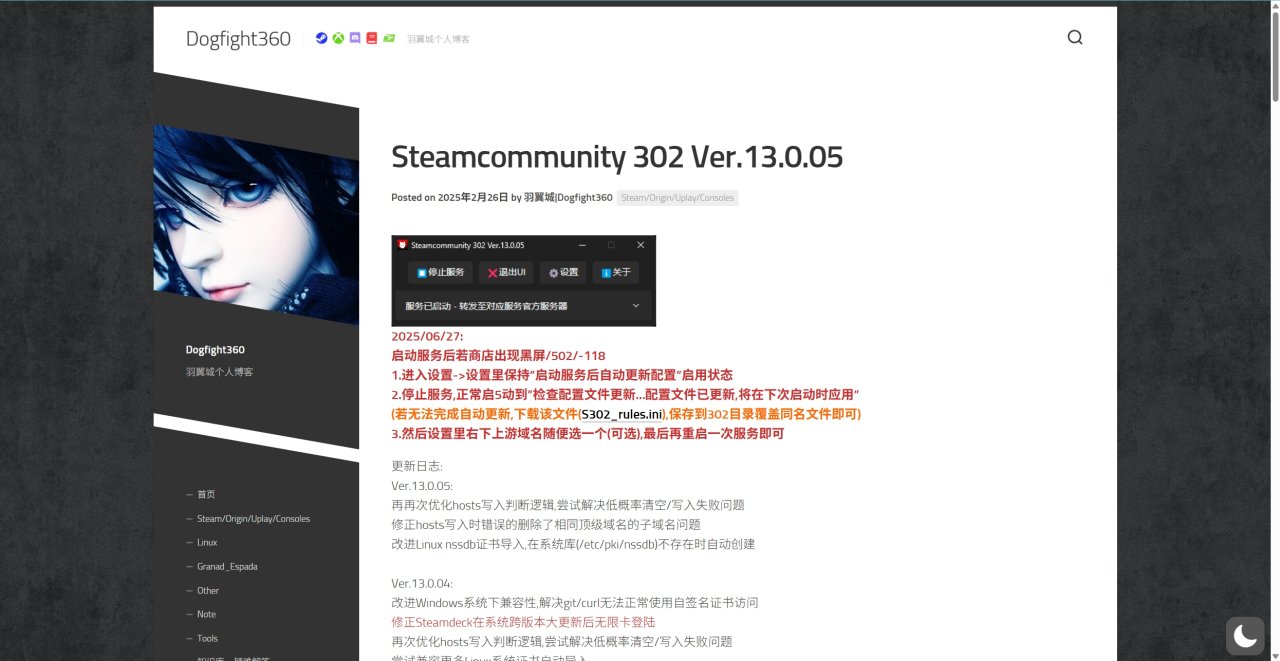Click the post title Steamcommunity 302 Ver.13.0.05
The width and height of the screenshot is (1280, 661).
617,157
